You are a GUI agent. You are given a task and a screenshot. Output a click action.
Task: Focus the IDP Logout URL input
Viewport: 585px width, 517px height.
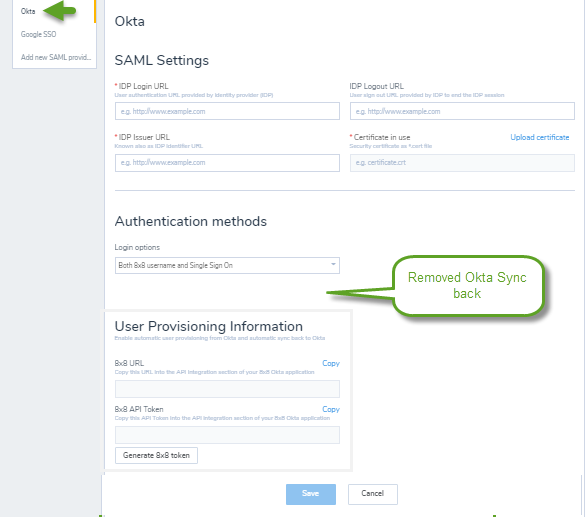tap(462, 111)
